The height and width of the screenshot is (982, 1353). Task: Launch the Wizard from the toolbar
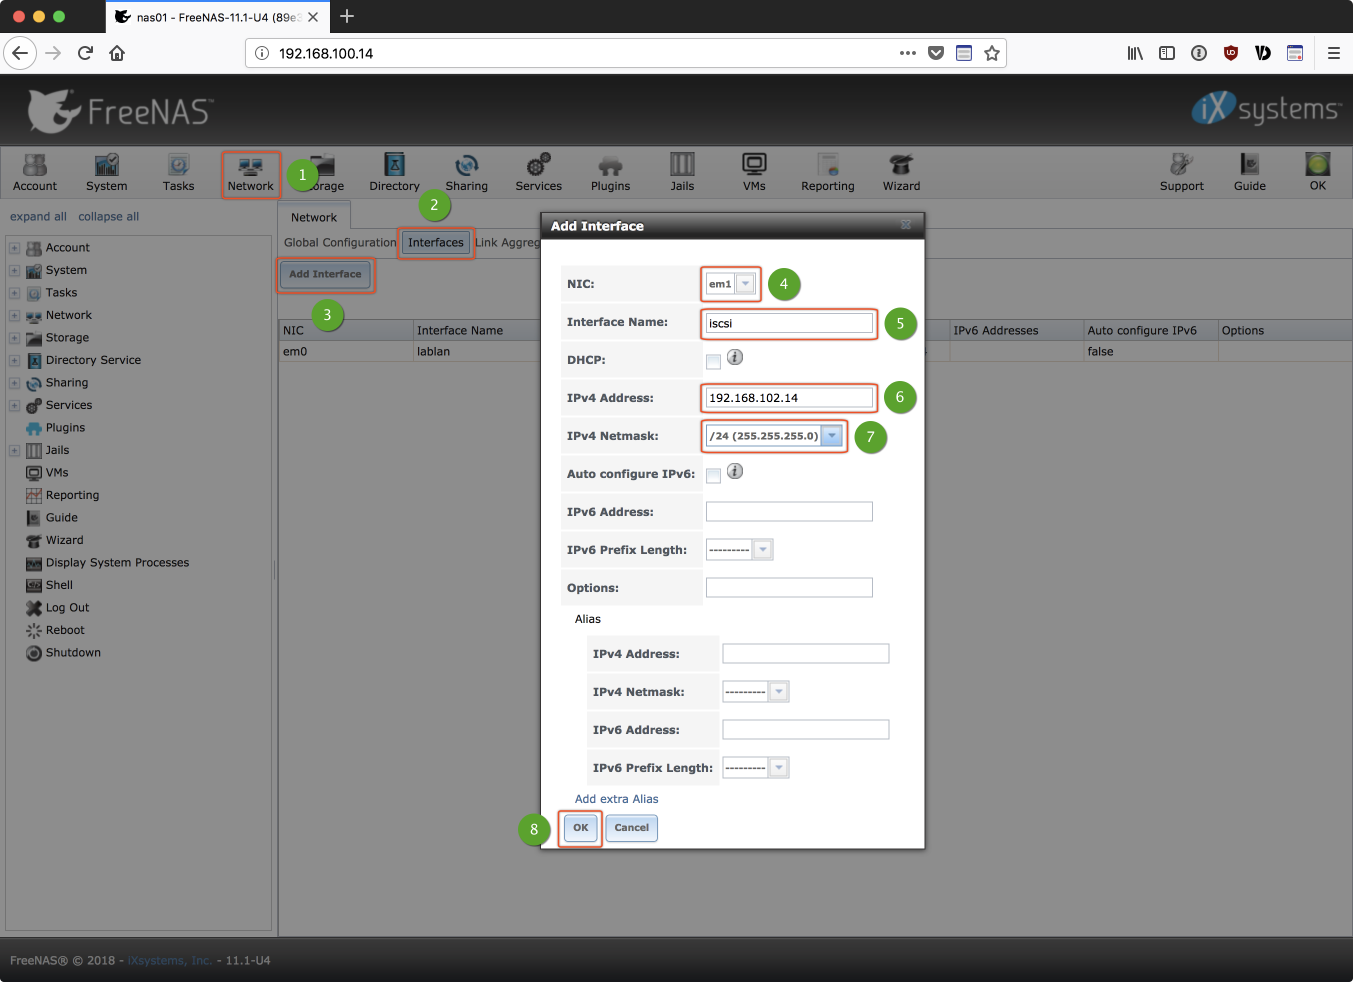pyautogui.click(x=901, y=171)
